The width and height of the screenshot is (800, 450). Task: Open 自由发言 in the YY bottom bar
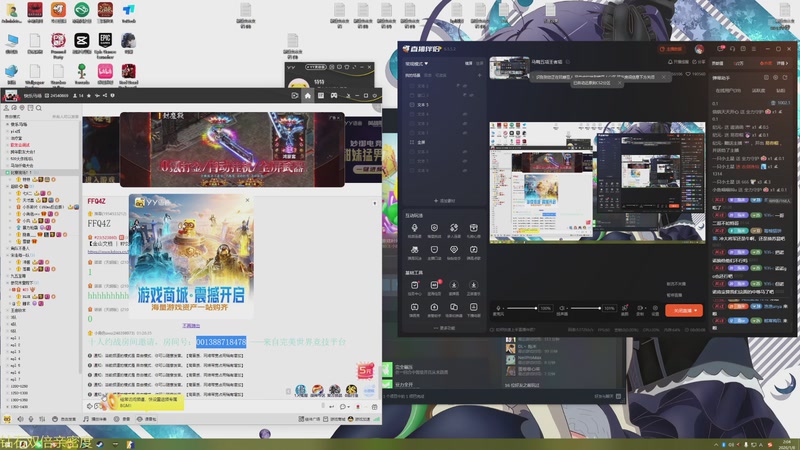point(64,419)
